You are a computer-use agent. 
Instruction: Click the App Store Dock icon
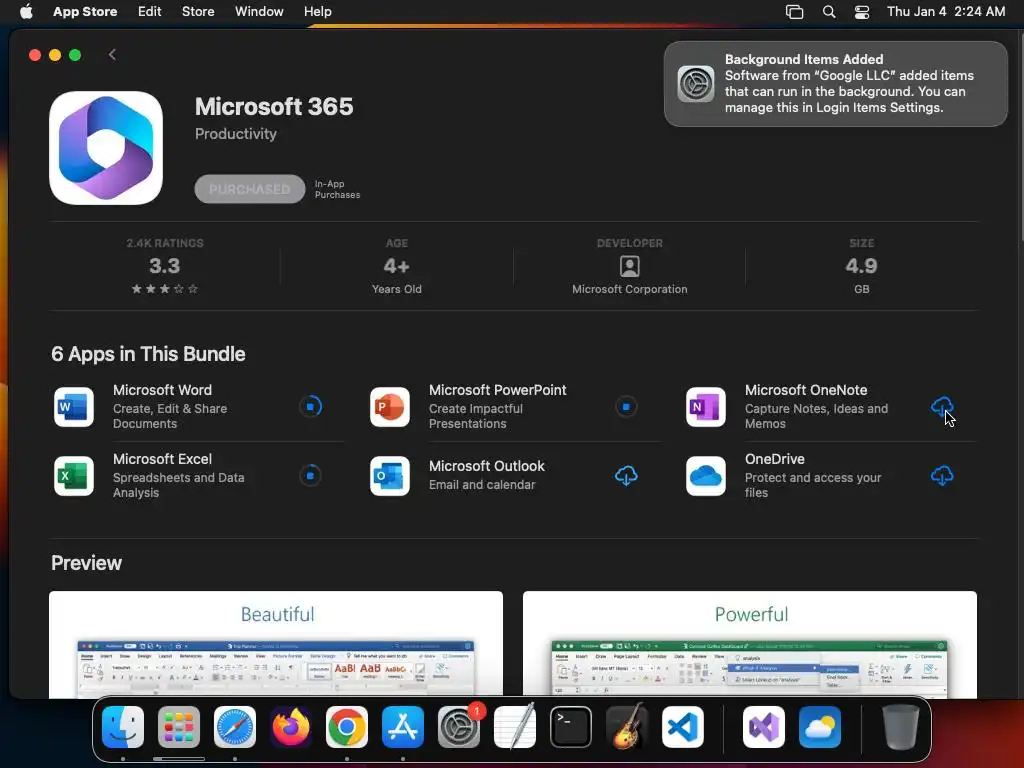pos(403,727)
